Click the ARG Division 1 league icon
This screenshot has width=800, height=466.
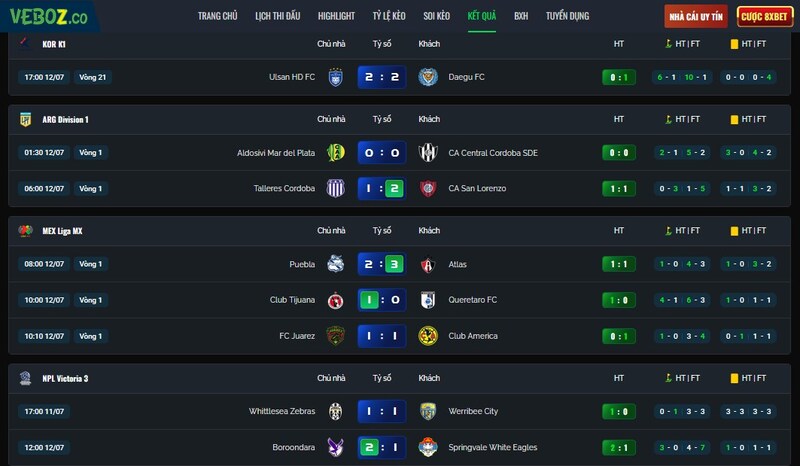pos(25,119)
